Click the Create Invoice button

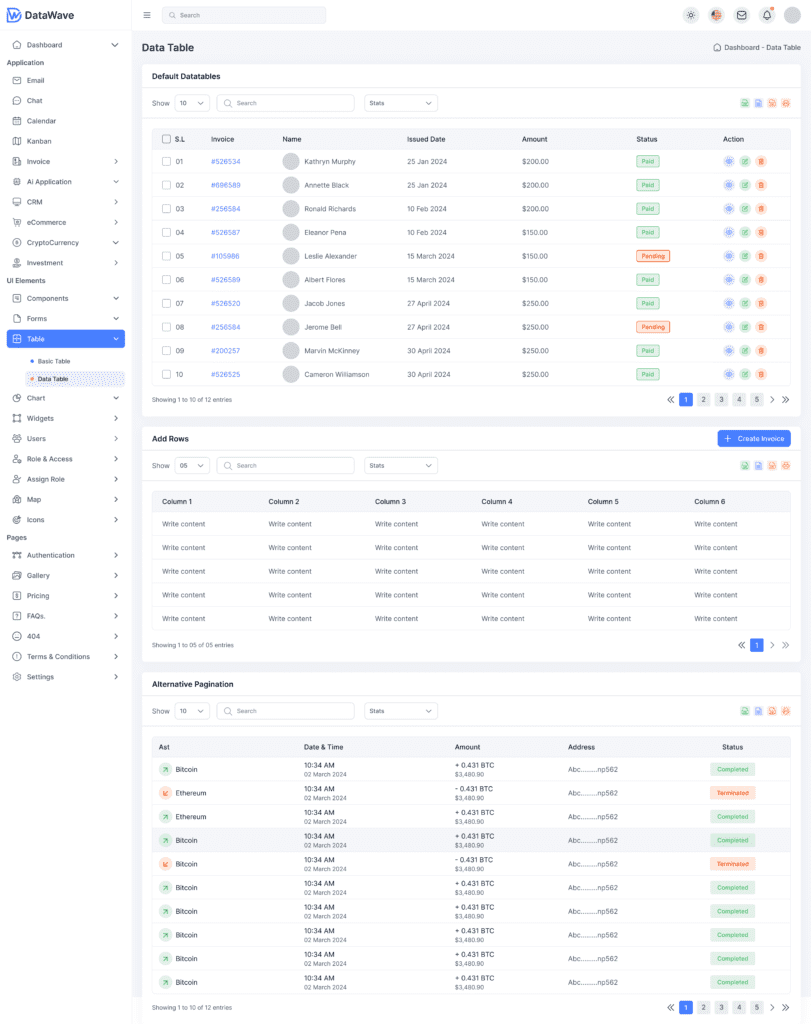753,439
